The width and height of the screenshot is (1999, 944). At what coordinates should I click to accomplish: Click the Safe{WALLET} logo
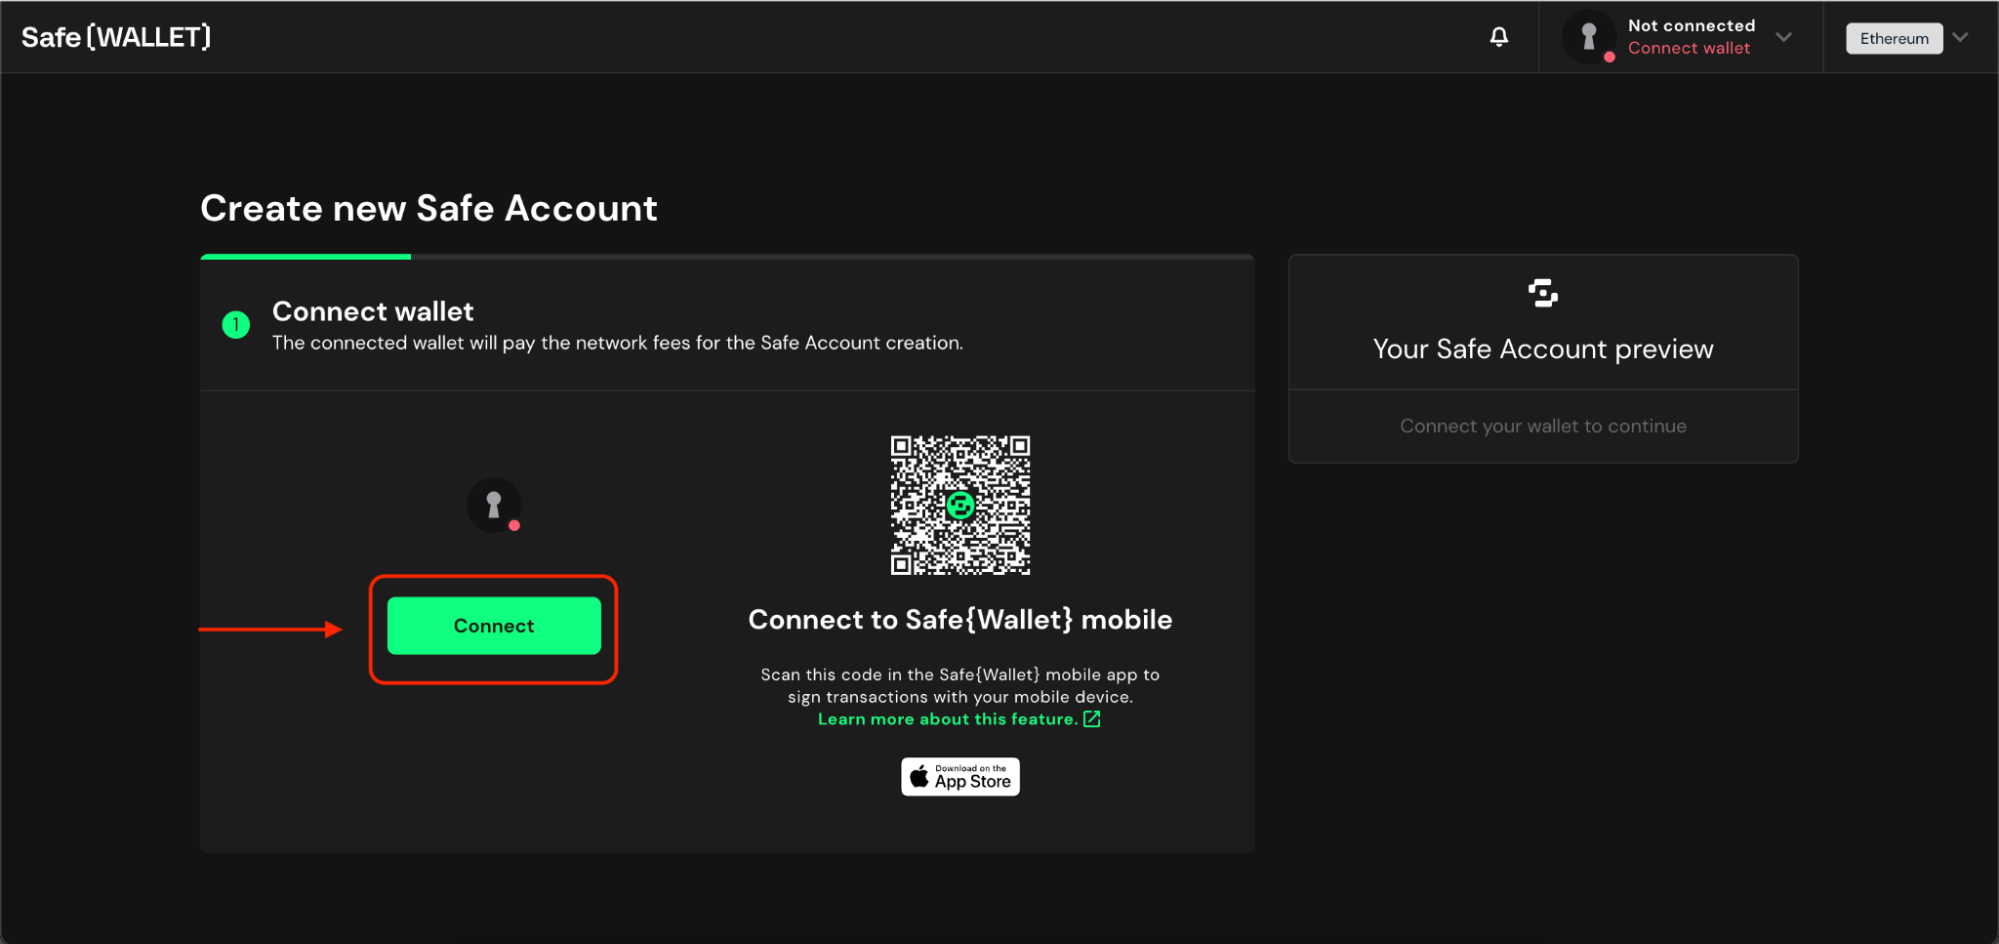pos(115,37)
